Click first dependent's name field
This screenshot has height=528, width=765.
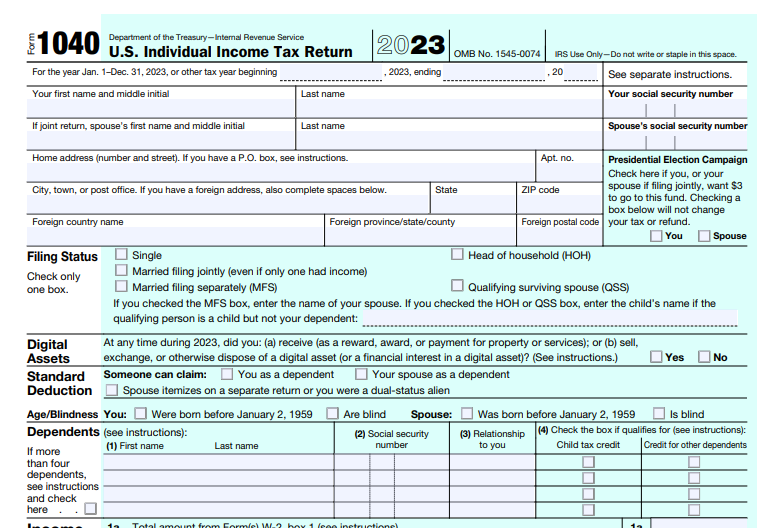pyautogui.click(x=219, y=462)
